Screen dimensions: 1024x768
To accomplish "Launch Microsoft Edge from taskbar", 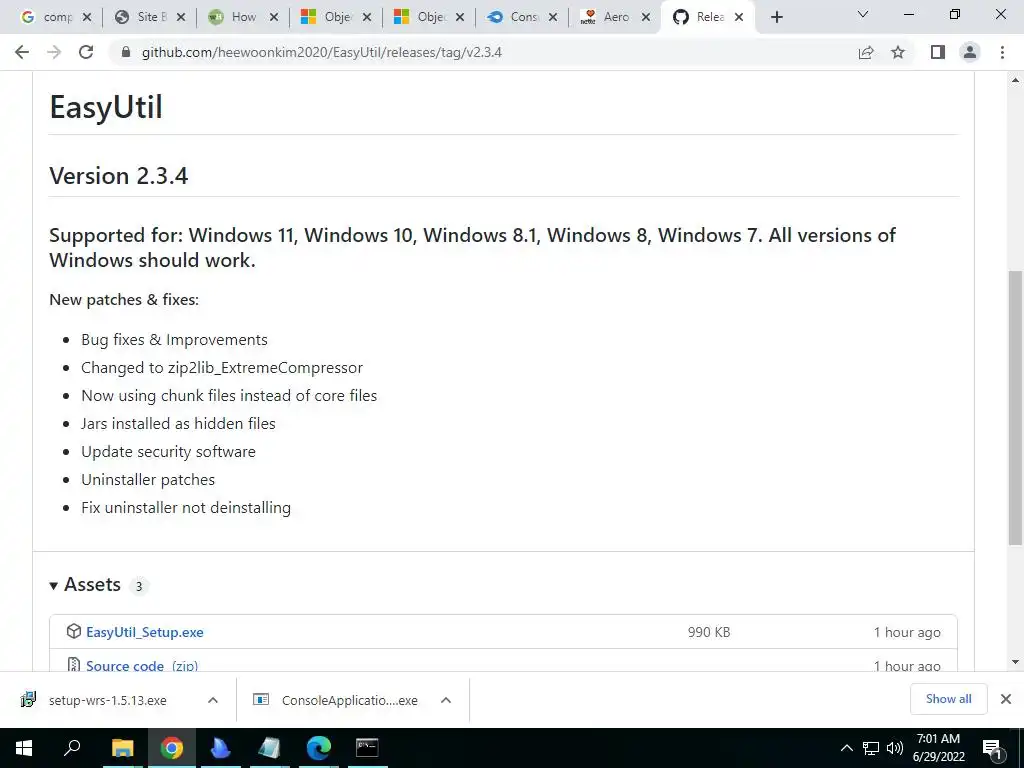I will coord(319,748).
